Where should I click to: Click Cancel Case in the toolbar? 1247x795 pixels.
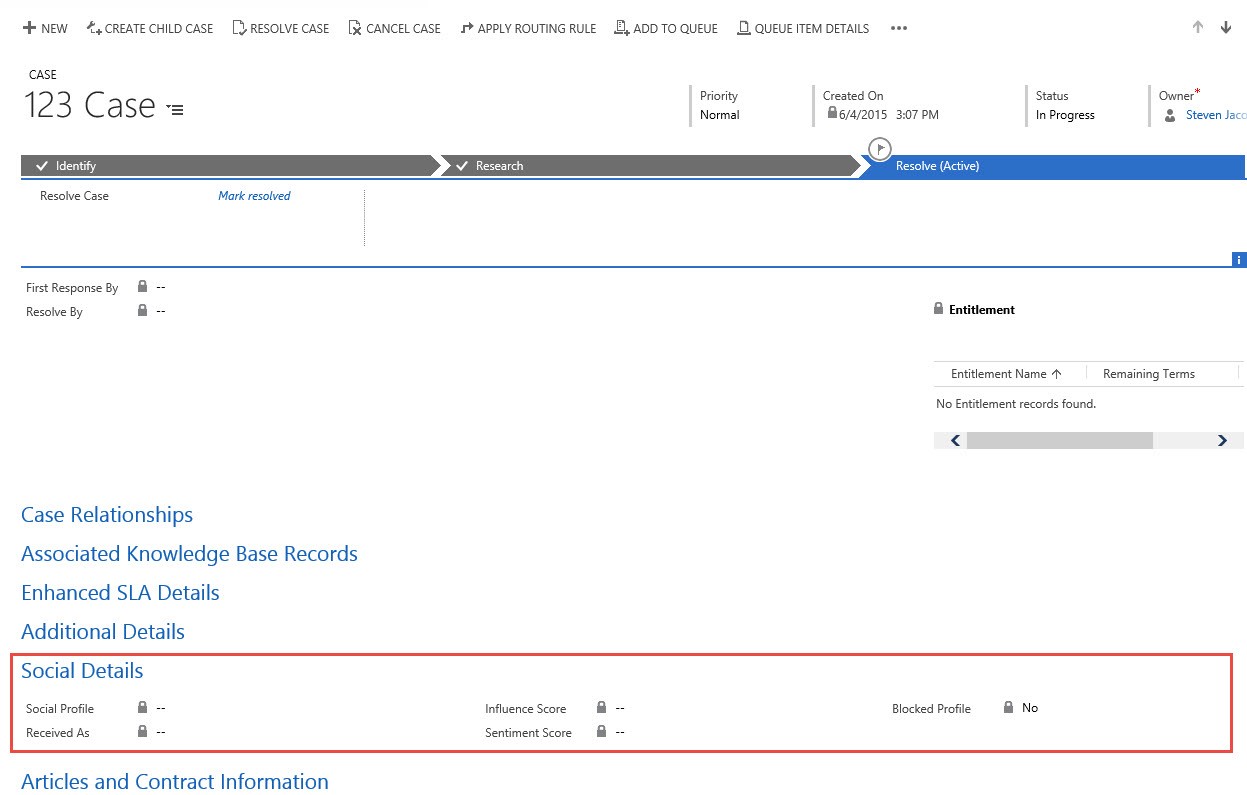pyautogui.click(x=394, y=28)
